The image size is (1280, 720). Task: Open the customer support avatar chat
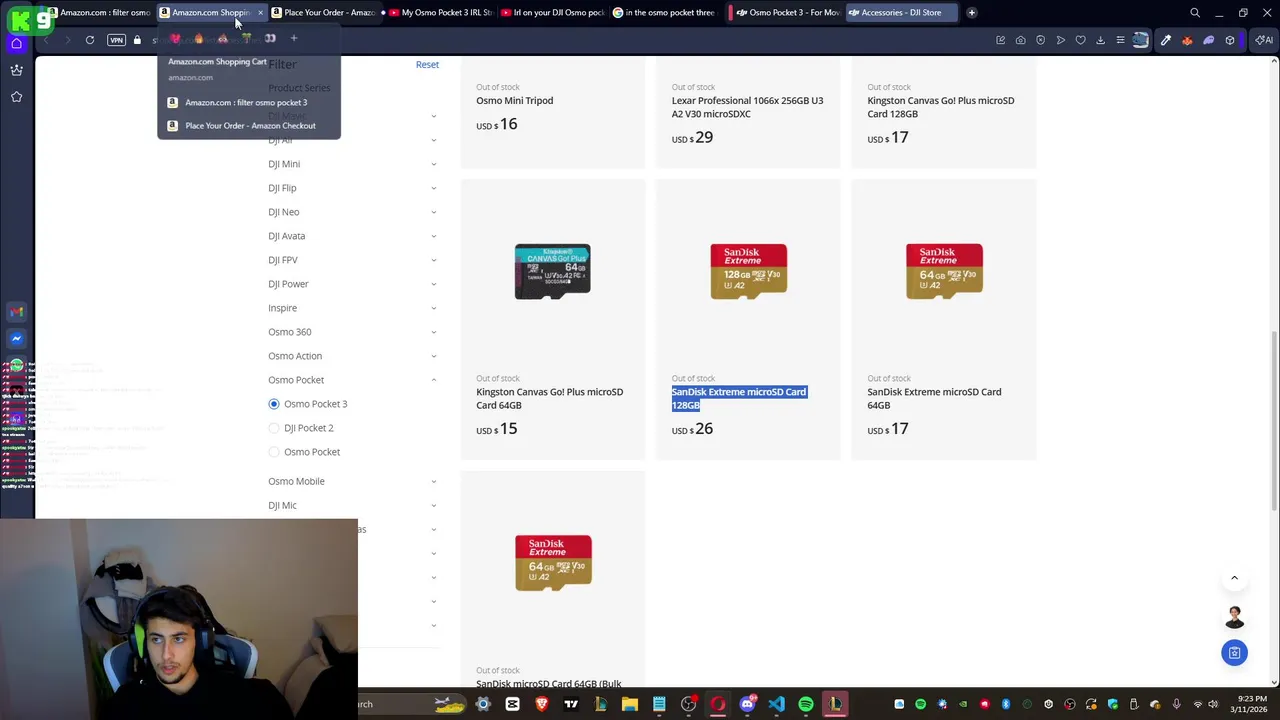tap(1234, 617)
